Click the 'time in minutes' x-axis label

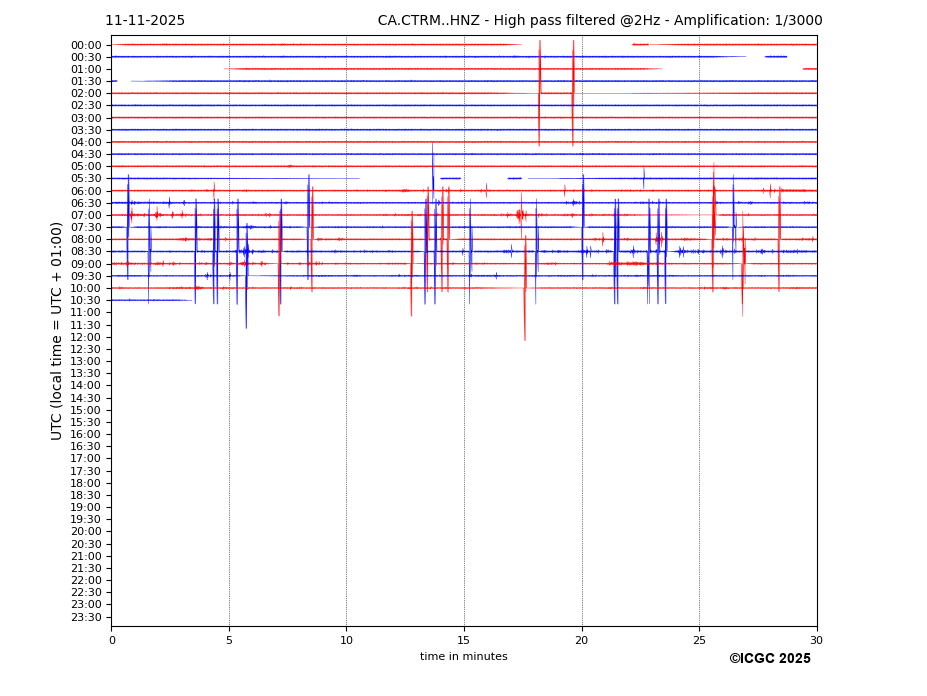[x=463, y=657]
